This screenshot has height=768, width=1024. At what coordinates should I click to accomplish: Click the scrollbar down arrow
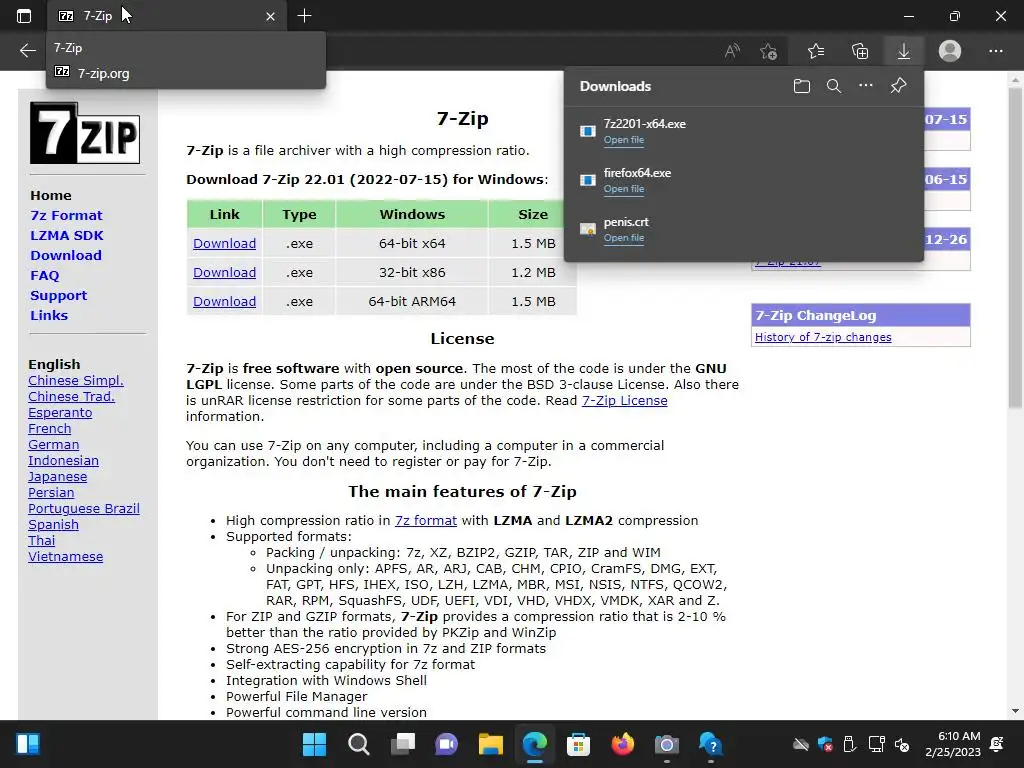coord(1015,711)
